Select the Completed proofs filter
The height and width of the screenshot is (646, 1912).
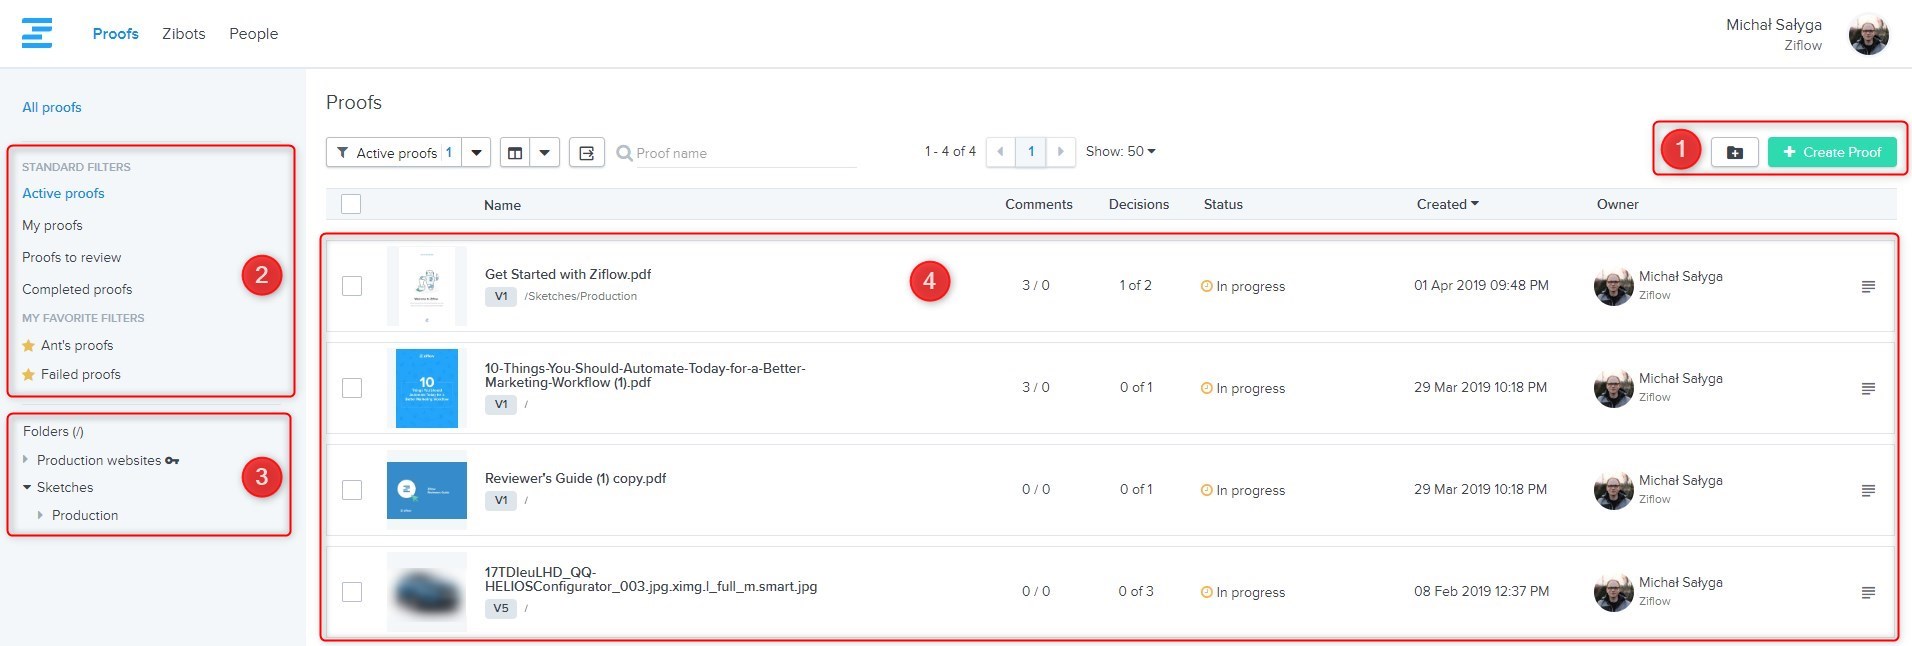77,289
